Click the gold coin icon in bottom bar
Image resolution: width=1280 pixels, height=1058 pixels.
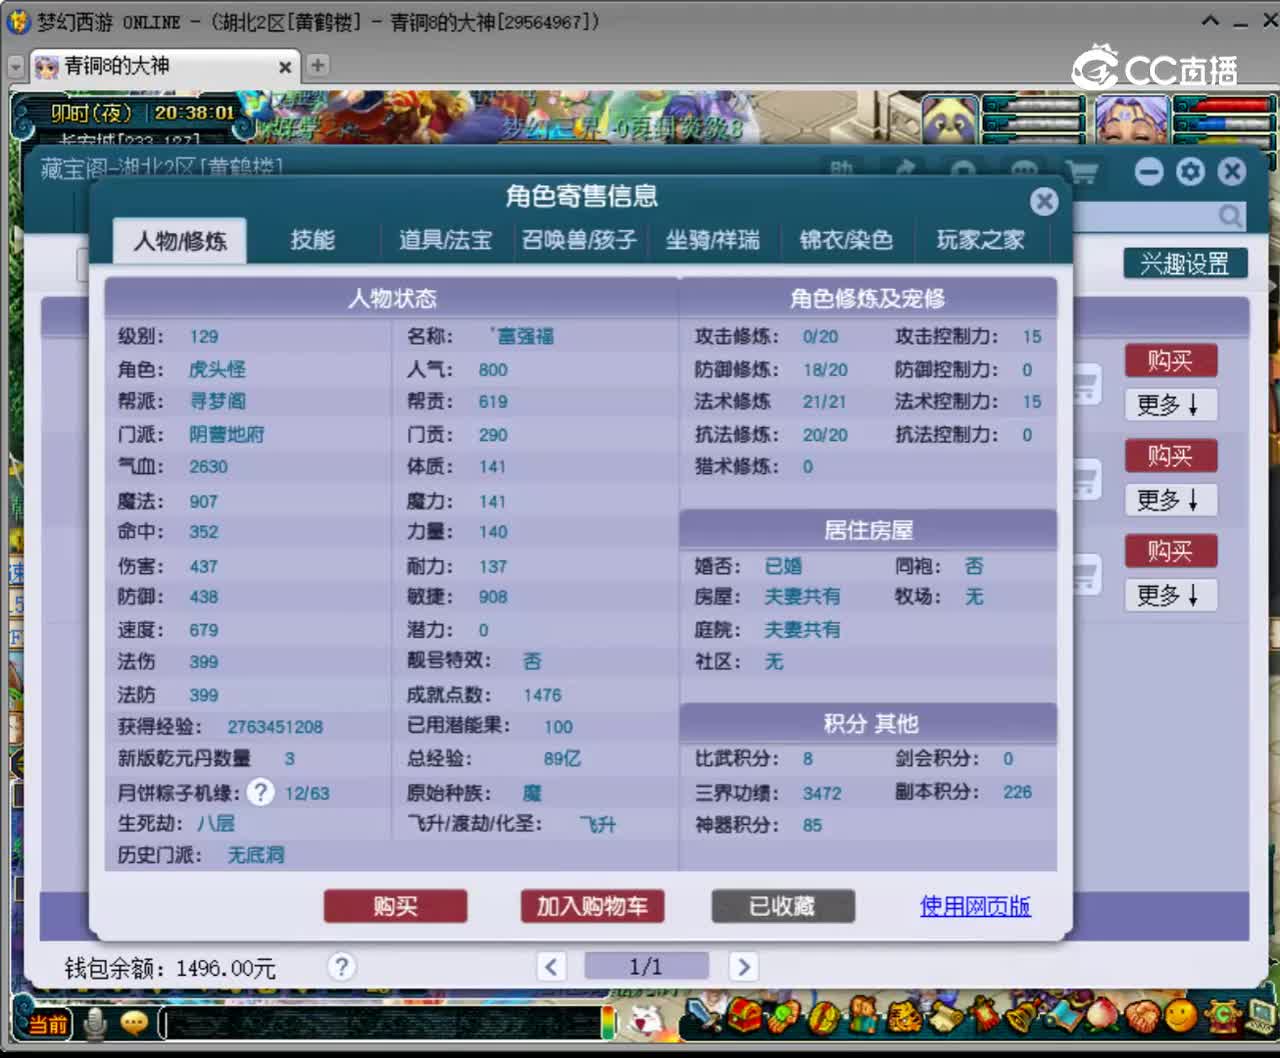pyautogui.click(x=824, y=1018)
